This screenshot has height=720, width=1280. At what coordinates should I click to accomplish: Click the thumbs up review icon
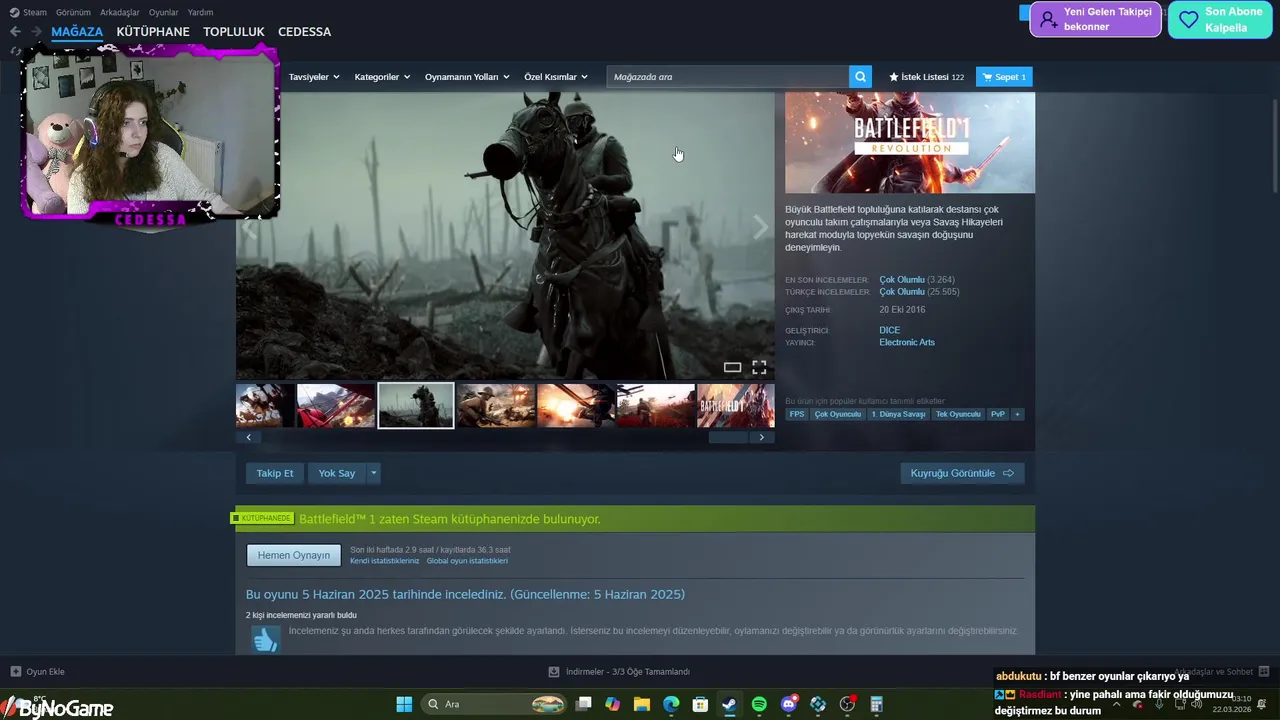click(x=265, y=639)
